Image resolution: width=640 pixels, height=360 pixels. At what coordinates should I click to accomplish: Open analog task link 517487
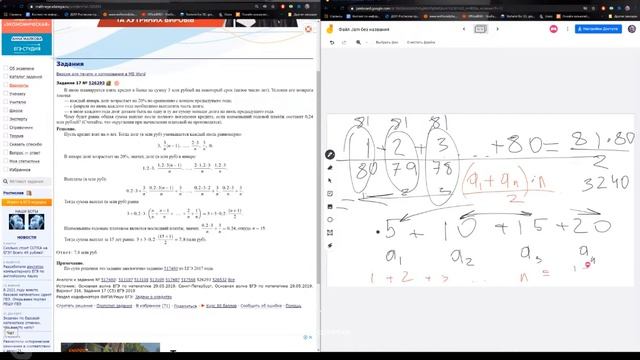coord(173,280)
